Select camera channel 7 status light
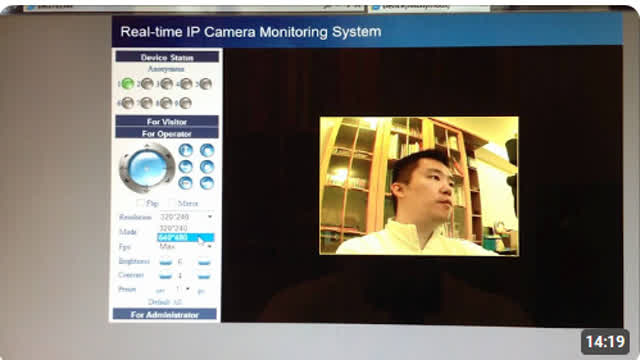The width and height of the screenshot is (640, 360). click(147, 103)
